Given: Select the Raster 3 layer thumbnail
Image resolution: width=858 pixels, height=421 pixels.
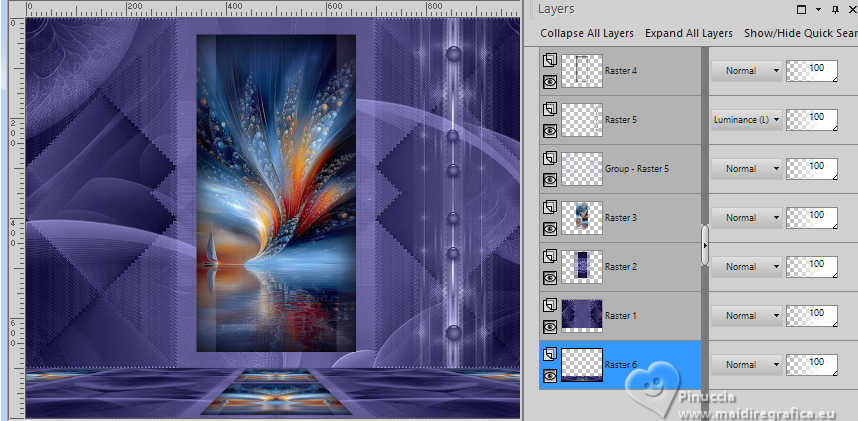Looking at the screenshot, I should point(582,217).
